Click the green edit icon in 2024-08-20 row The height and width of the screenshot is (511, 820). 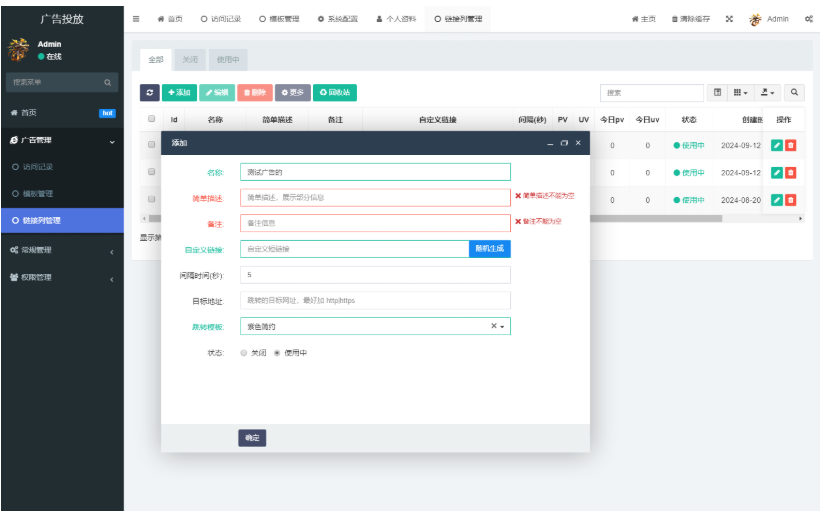[777, 200]
